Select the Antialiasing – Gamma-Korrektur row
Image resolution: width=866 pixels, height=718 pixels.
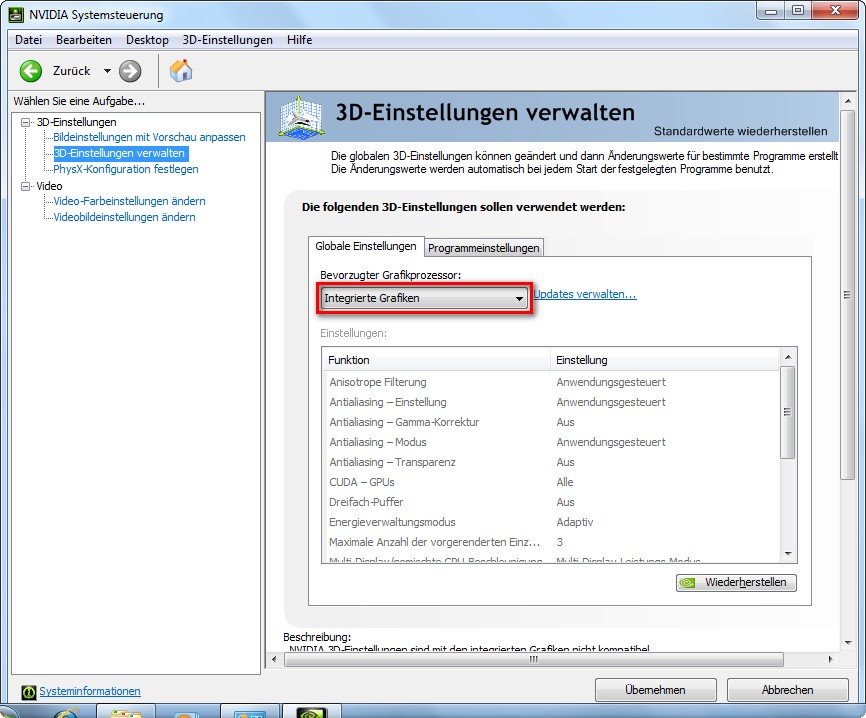[551, 422]
